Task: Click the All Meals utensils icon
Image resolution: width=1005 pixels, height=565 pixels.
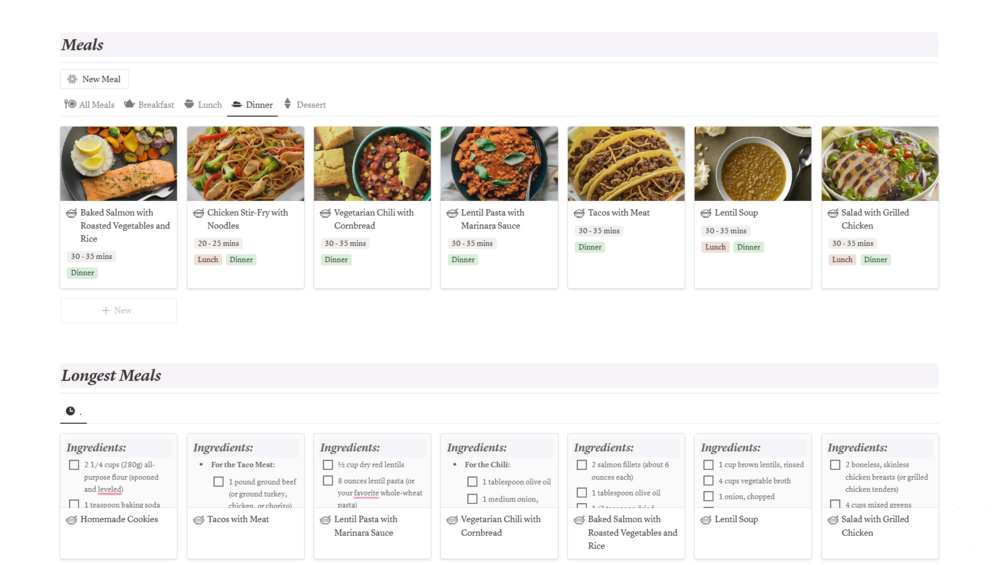Action: point(70,104)
